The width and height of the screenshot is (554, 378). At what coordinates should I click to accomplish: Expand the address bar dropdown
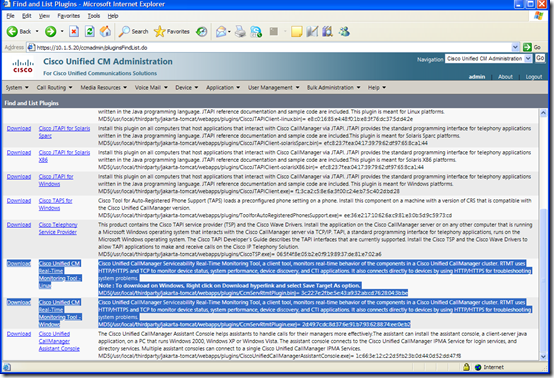click(515, 47)
